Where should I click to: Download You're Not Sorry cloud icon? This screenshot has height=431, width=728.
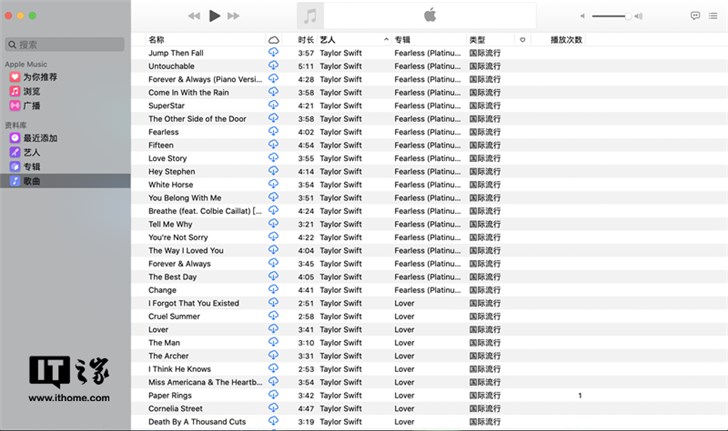tap(273, 236)
